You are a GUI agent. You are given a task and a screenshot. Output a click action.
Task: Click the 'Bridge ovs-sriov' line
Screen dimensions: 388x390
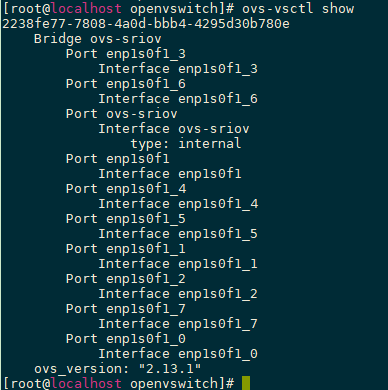click(x=98, y=39)
